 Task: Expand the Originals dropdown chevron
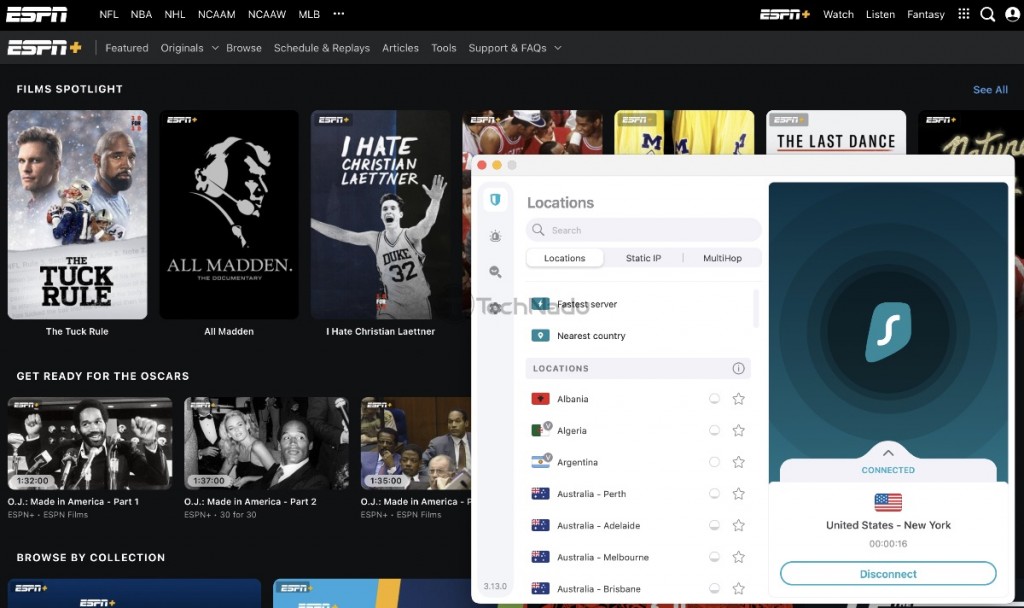(215, 48)
